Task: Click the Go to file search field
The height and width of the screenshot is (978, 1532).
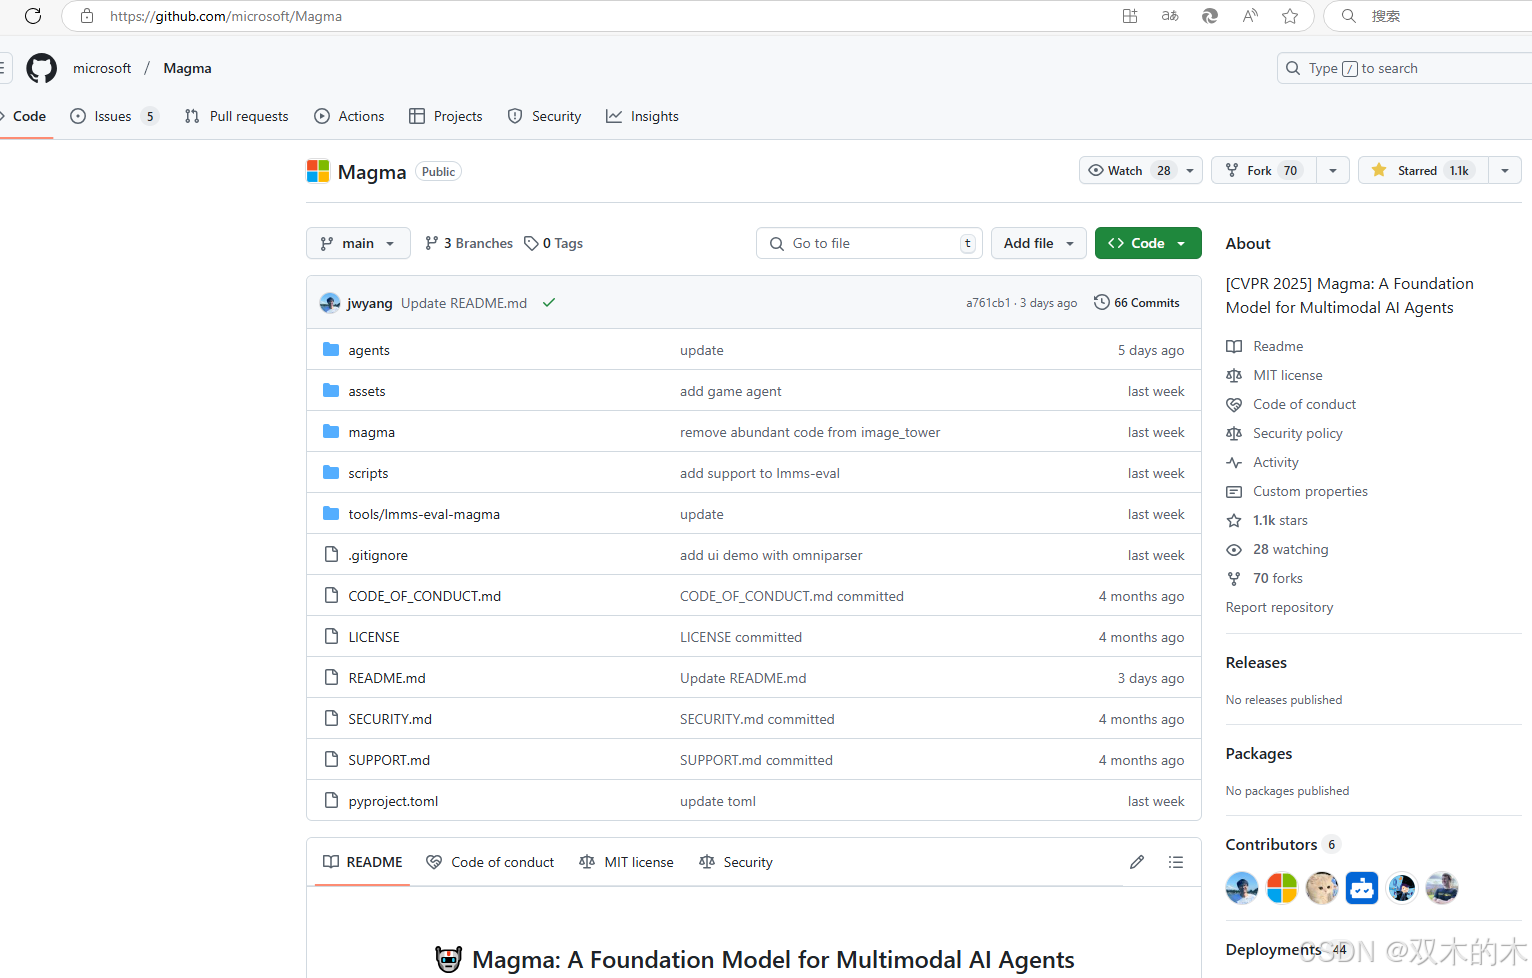Action: [869, 243]
